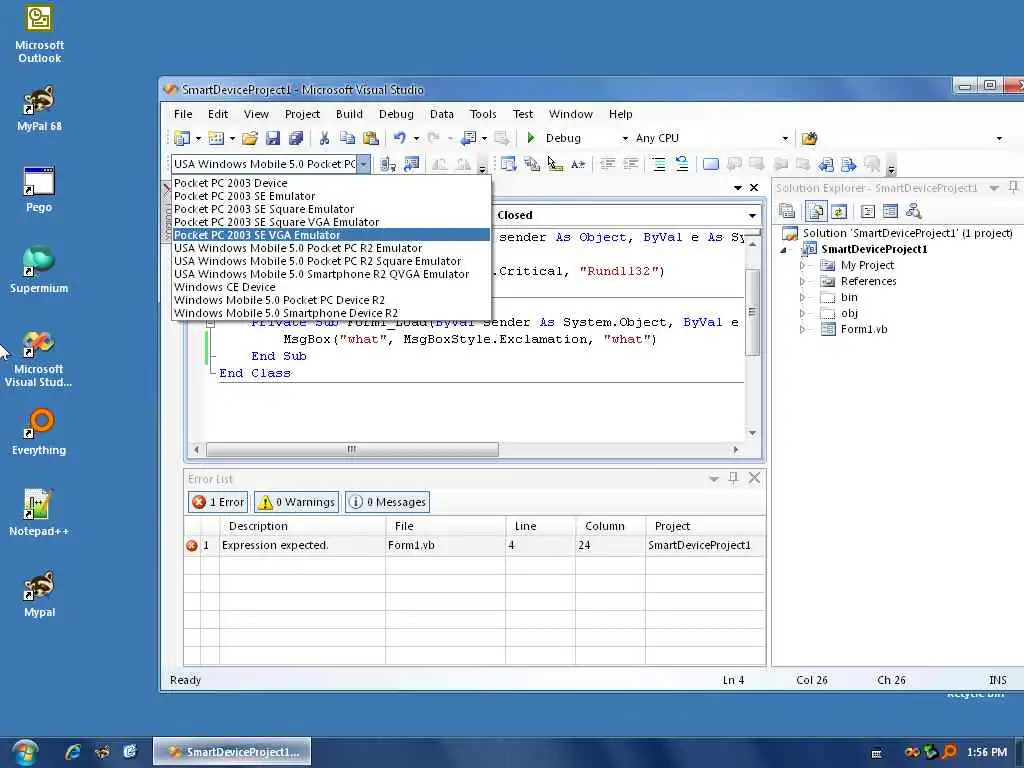
Task: Close the Error List panel
Action: click(754, 478)
